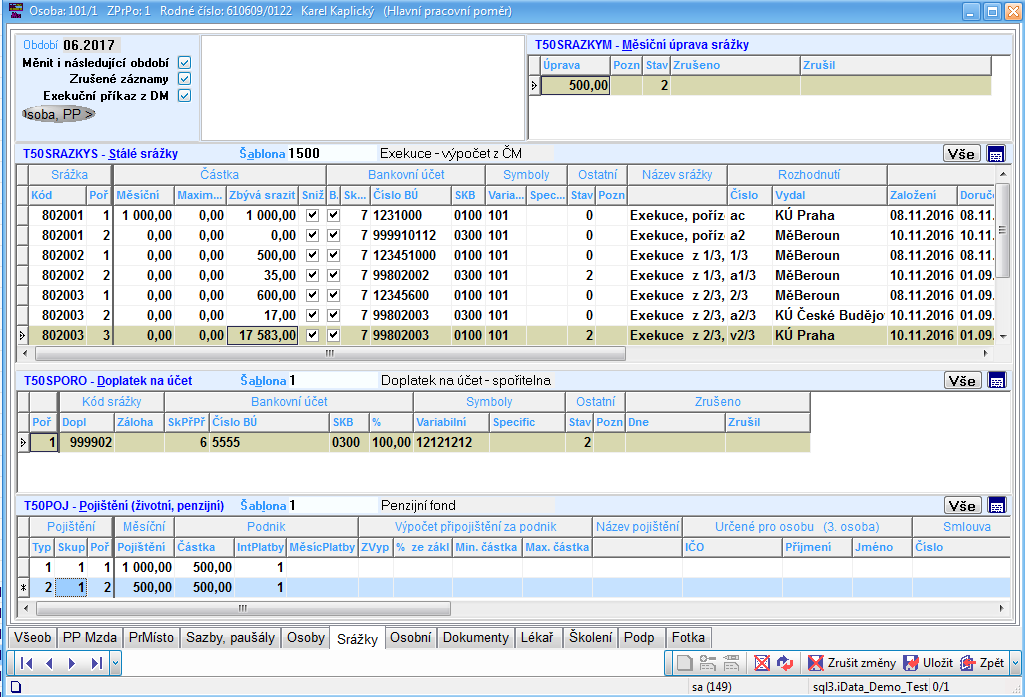Toggle Exekuční příkaz z DM checkbox
Viewport: 1025px width, 697px height.
[184, 96]
